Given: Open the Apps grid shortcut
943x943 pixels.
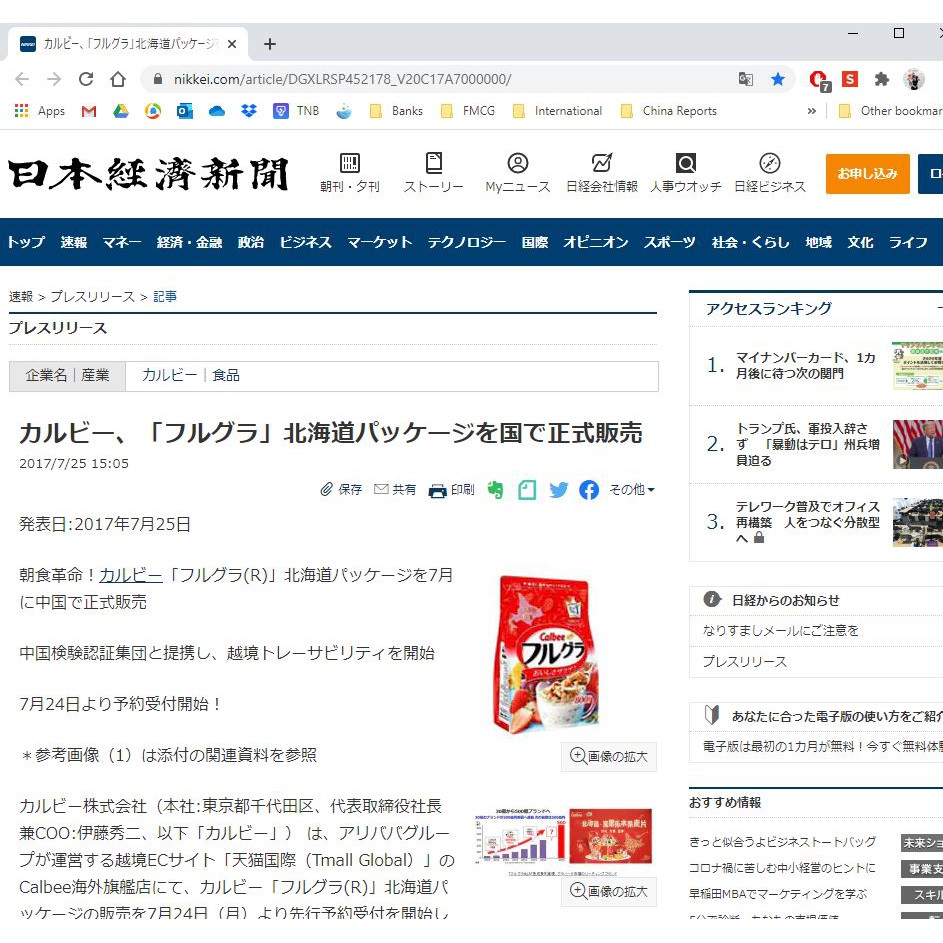Looking at the screenshot, I should (x=40, y=111).
